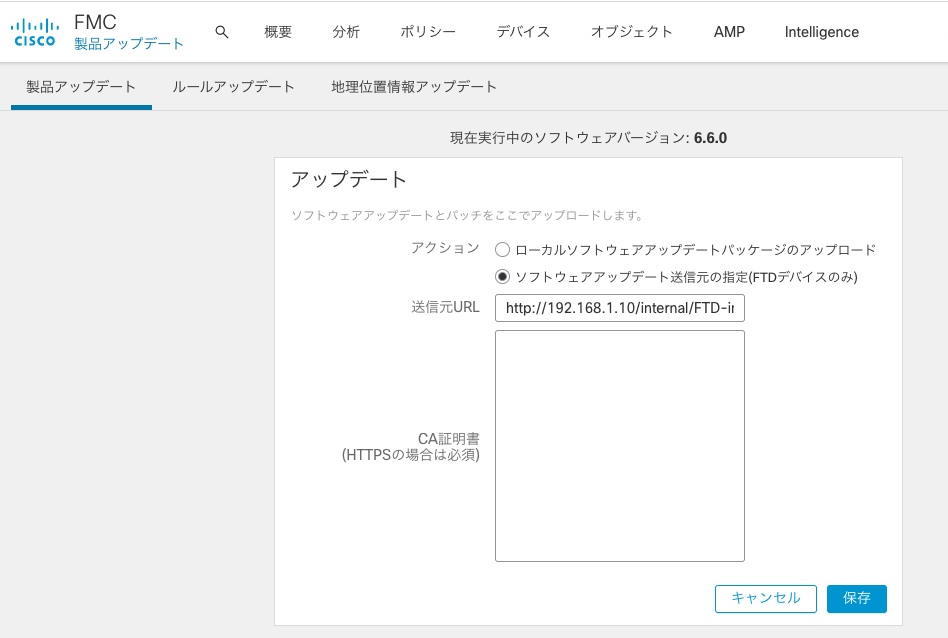
Task: Open the デバイス menu
Action: pyautogui.click(x=523, y=32)
